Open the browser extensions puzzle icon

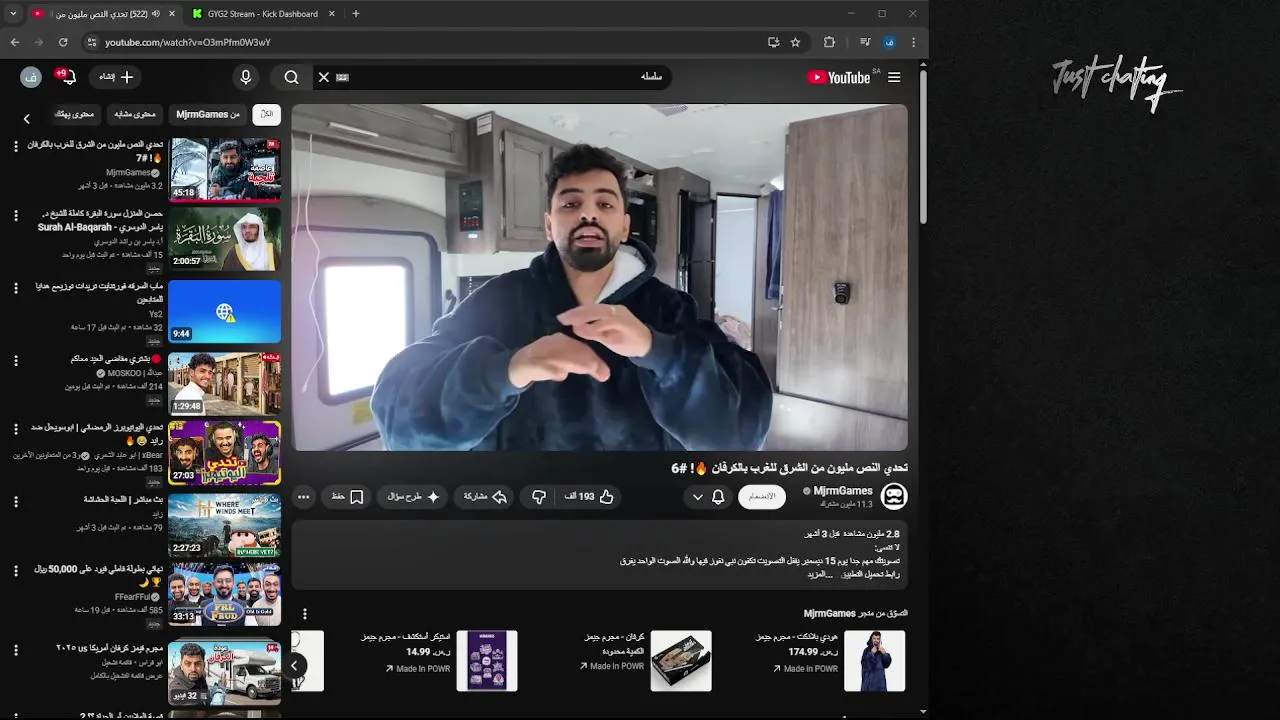tap(829, 42)
